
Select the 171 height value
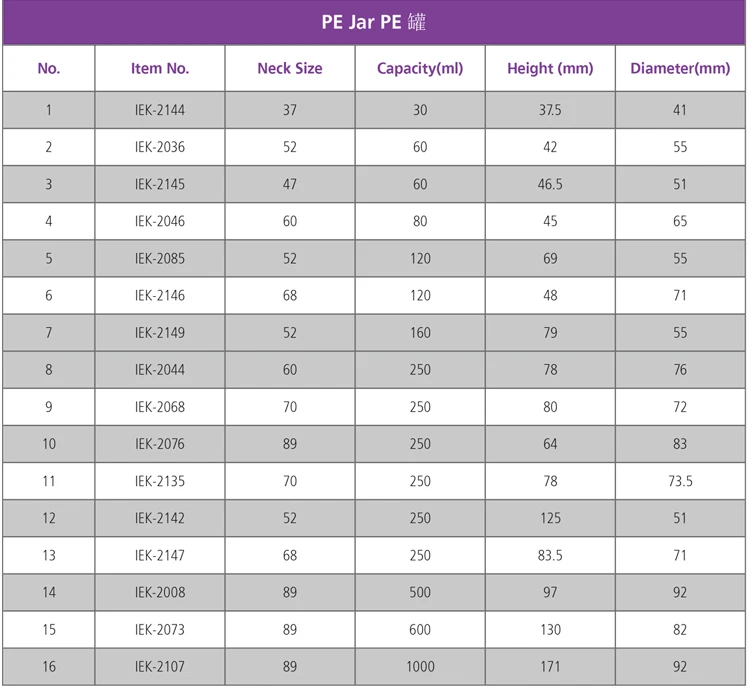(550, 666)
